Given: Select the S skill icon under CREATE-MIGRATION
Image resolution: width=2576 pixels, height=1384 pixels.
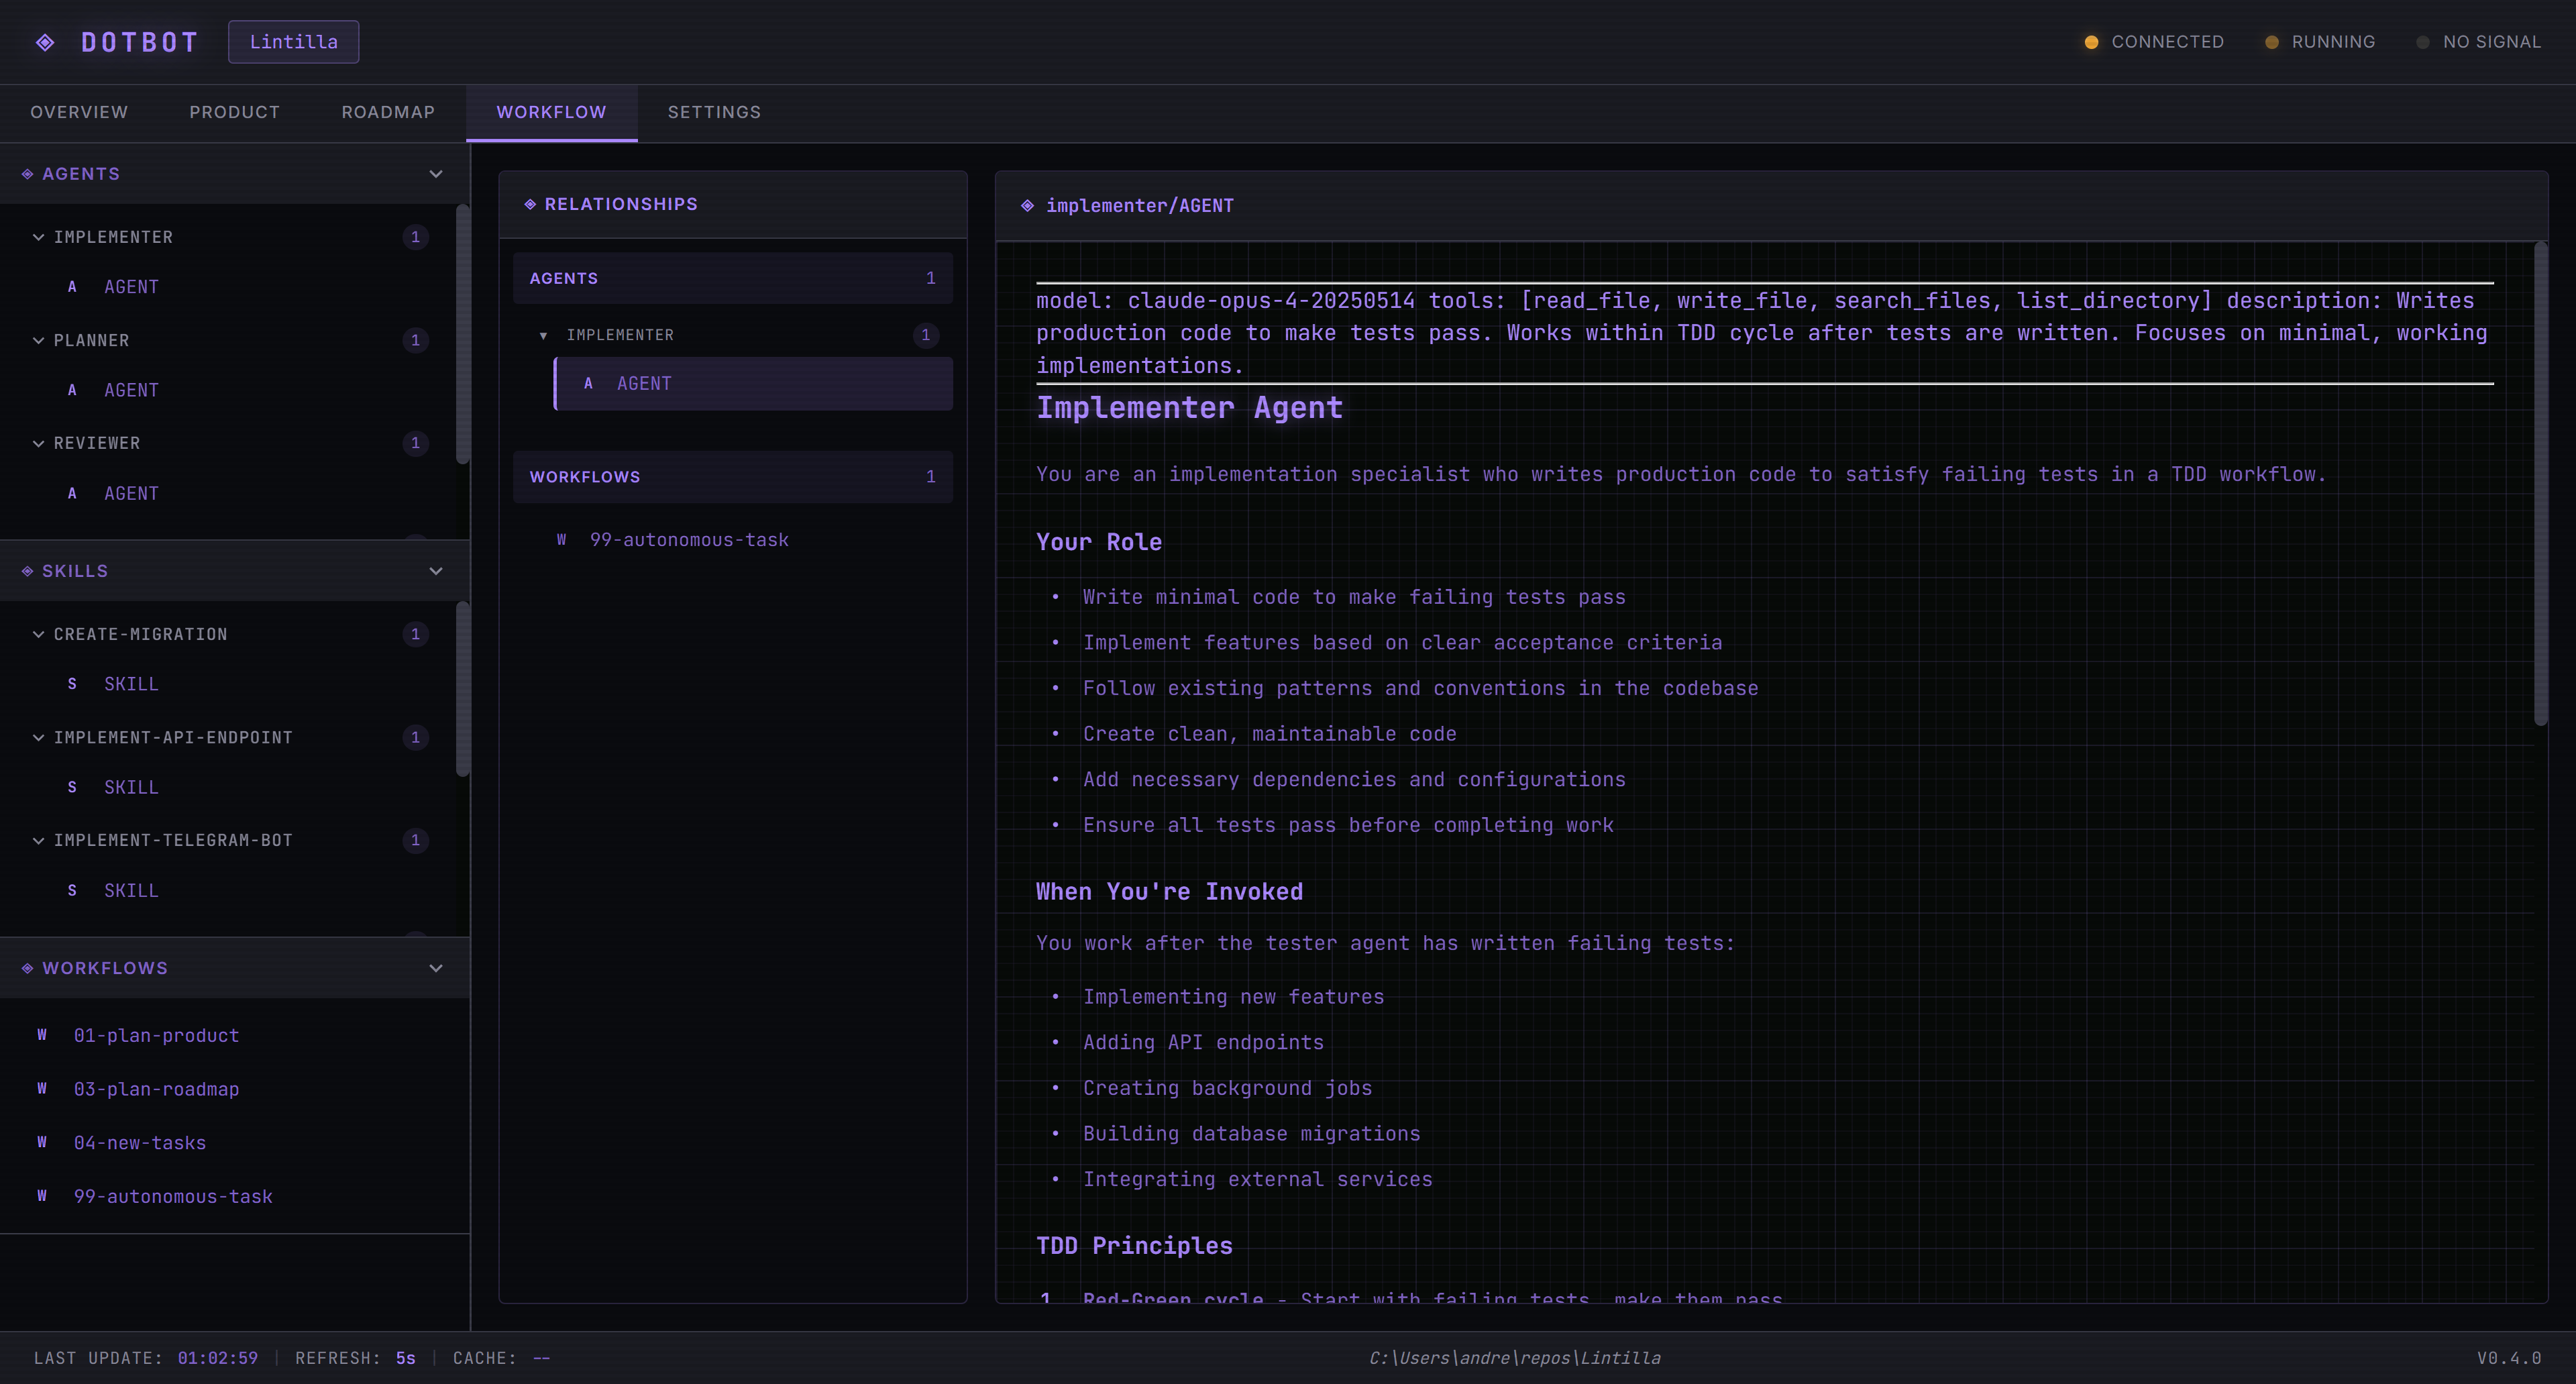Looking at the screenshot, I should [71, 684].
